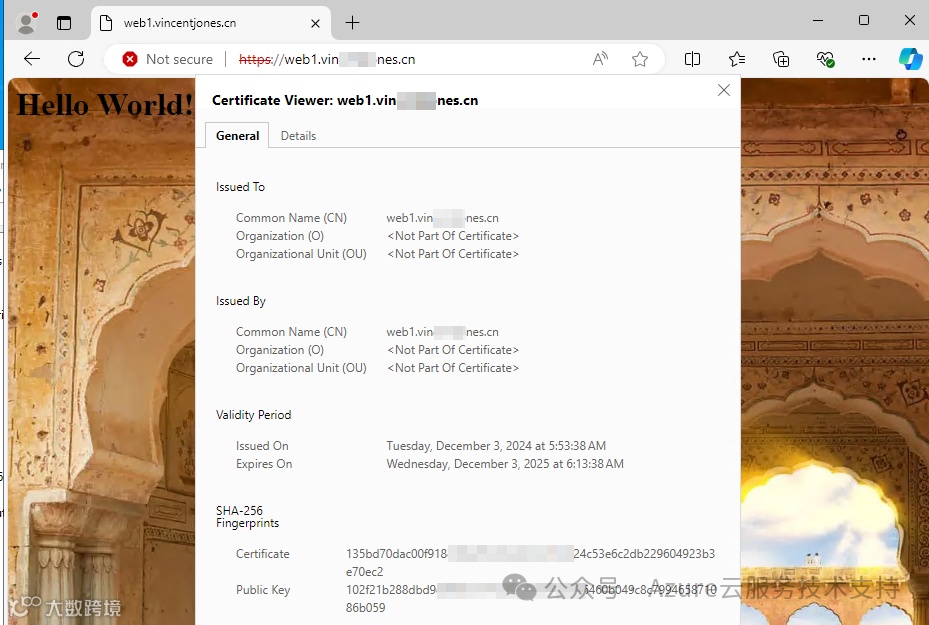Add this page to favorites star

[x=640, y=59]
